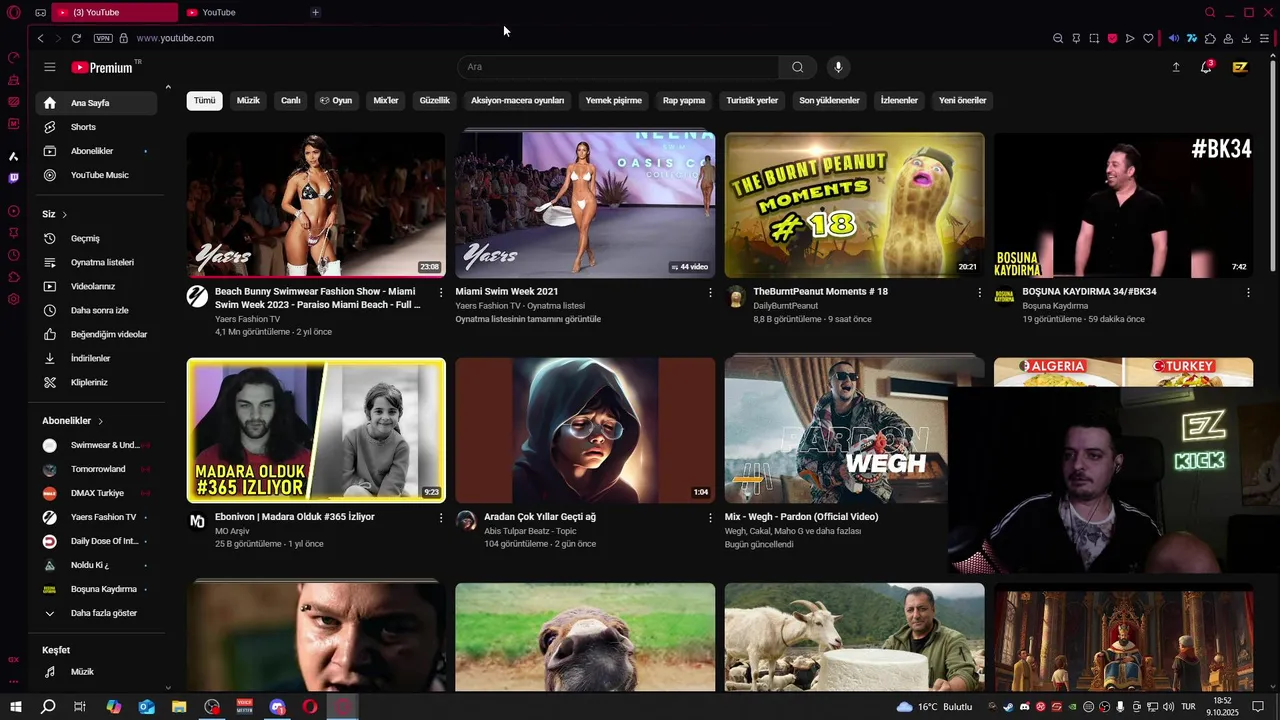Open Beğendiğim videolar in sidebar
This screenshot has height=720, width=1280.
[97, 334]
